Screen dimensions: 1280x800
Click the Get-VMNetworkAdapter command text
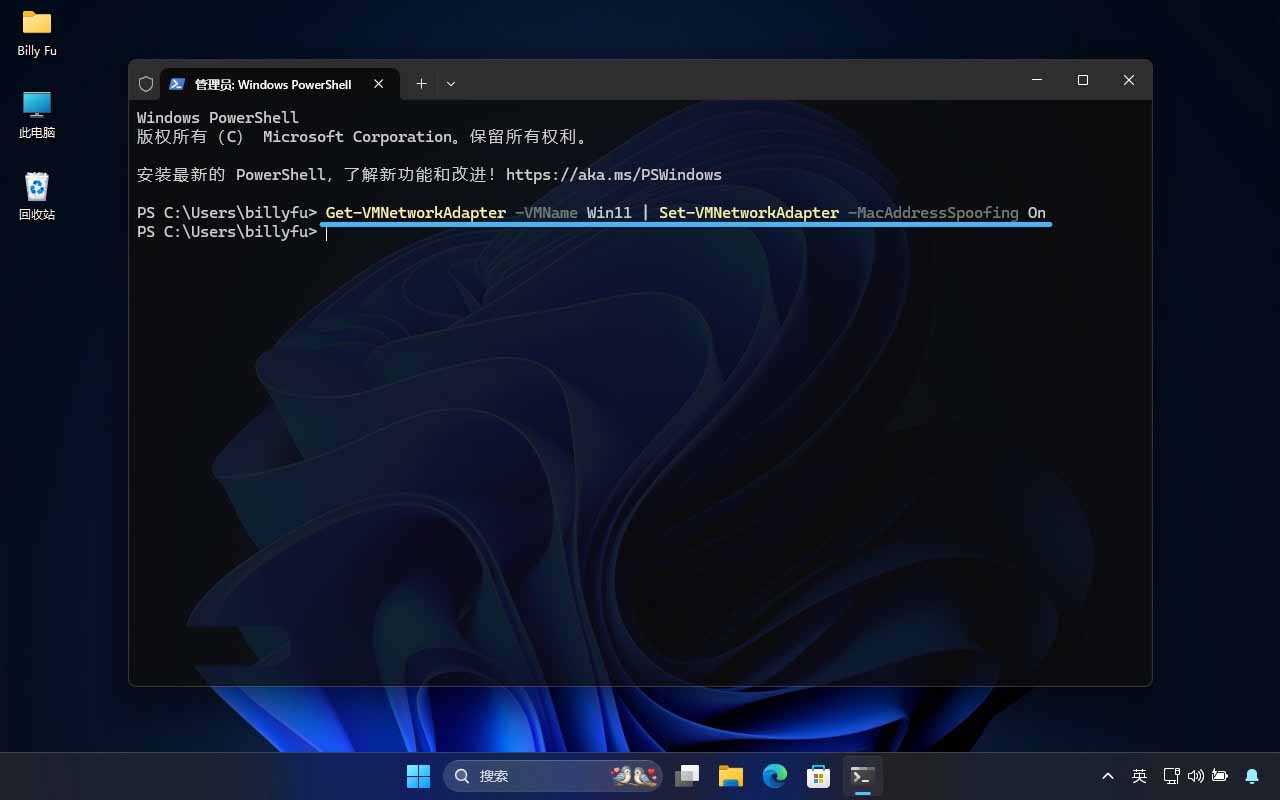pyautogui.click(x=416, y=213)
